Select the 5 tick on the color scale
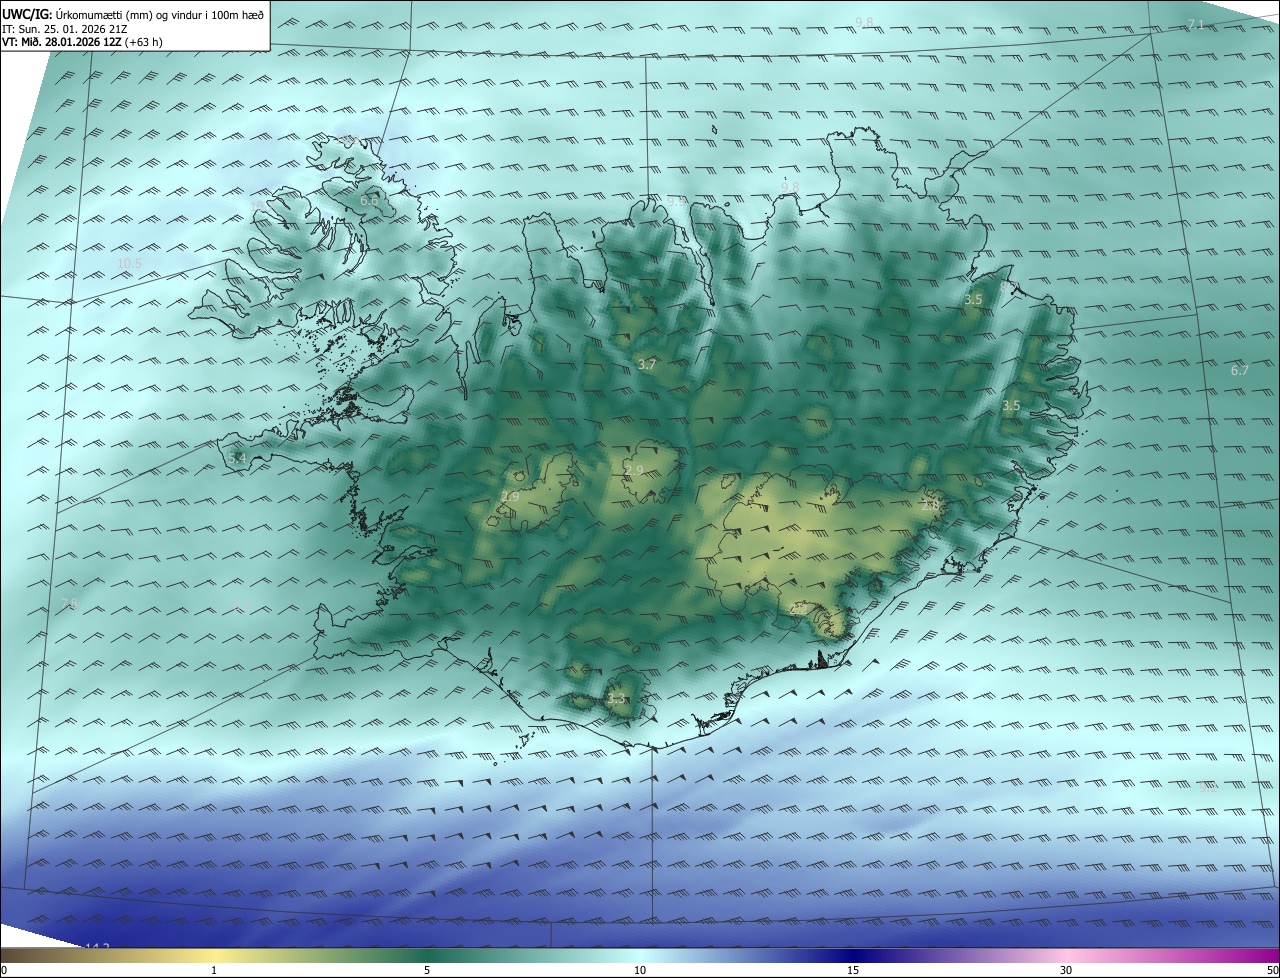Viewport: 1280px width, 978px height. pyautogui.click(x=427, y=970)
